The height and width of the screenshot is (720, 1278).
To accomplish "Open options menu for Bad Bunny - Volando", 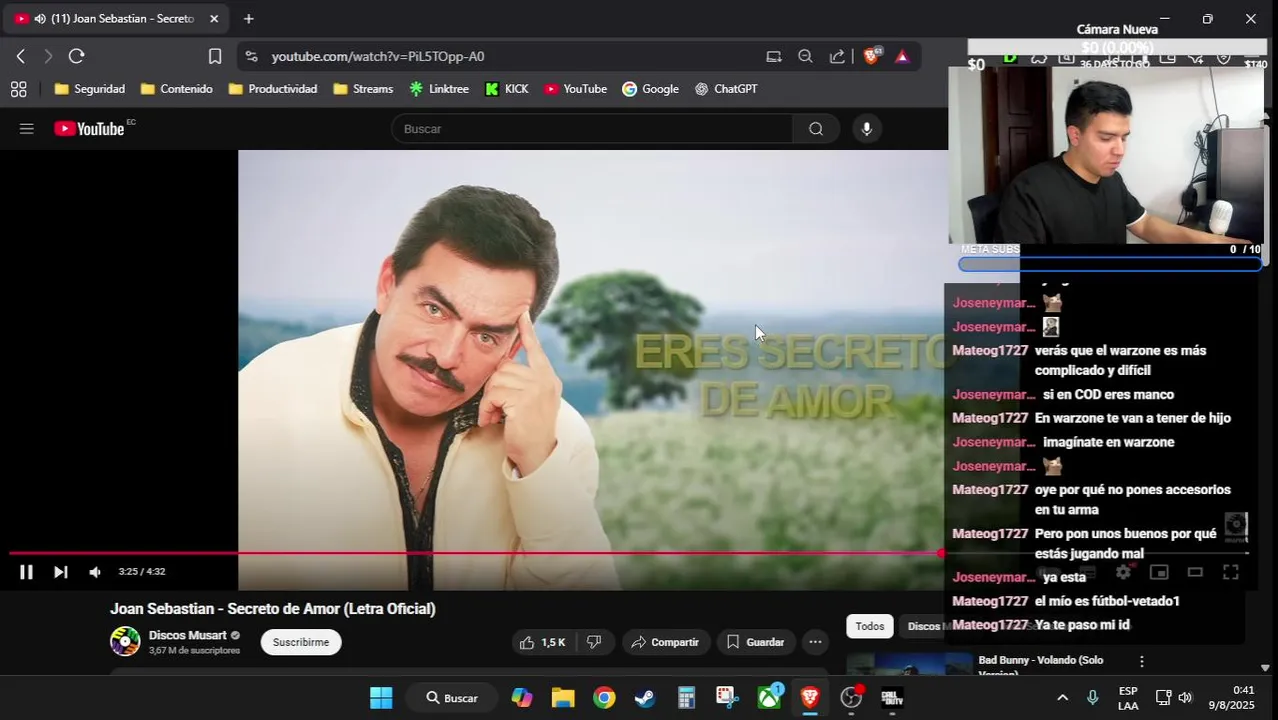I will 1141,661.
